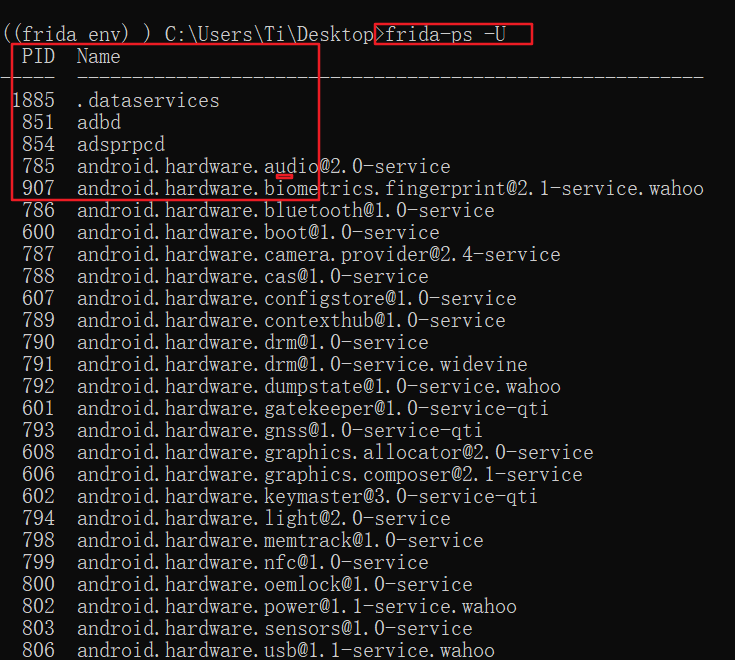Viewport: 735px width, 660px height.
Task: Select the adbd process name
Action: (99, 122)
